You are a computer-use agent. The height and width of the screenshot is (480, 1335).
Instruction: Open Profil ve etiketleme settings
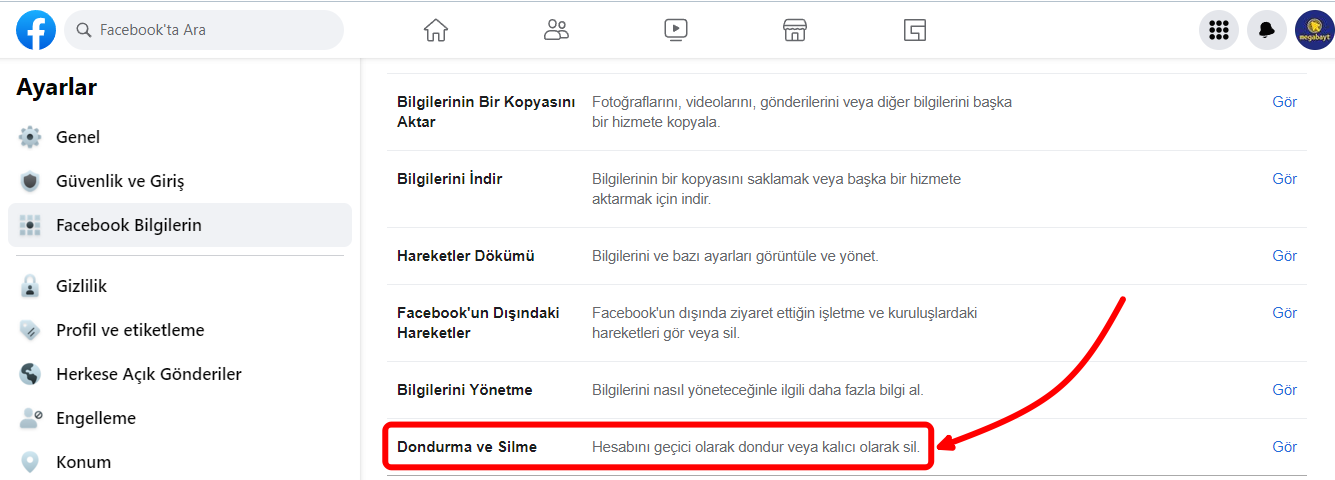180,330
